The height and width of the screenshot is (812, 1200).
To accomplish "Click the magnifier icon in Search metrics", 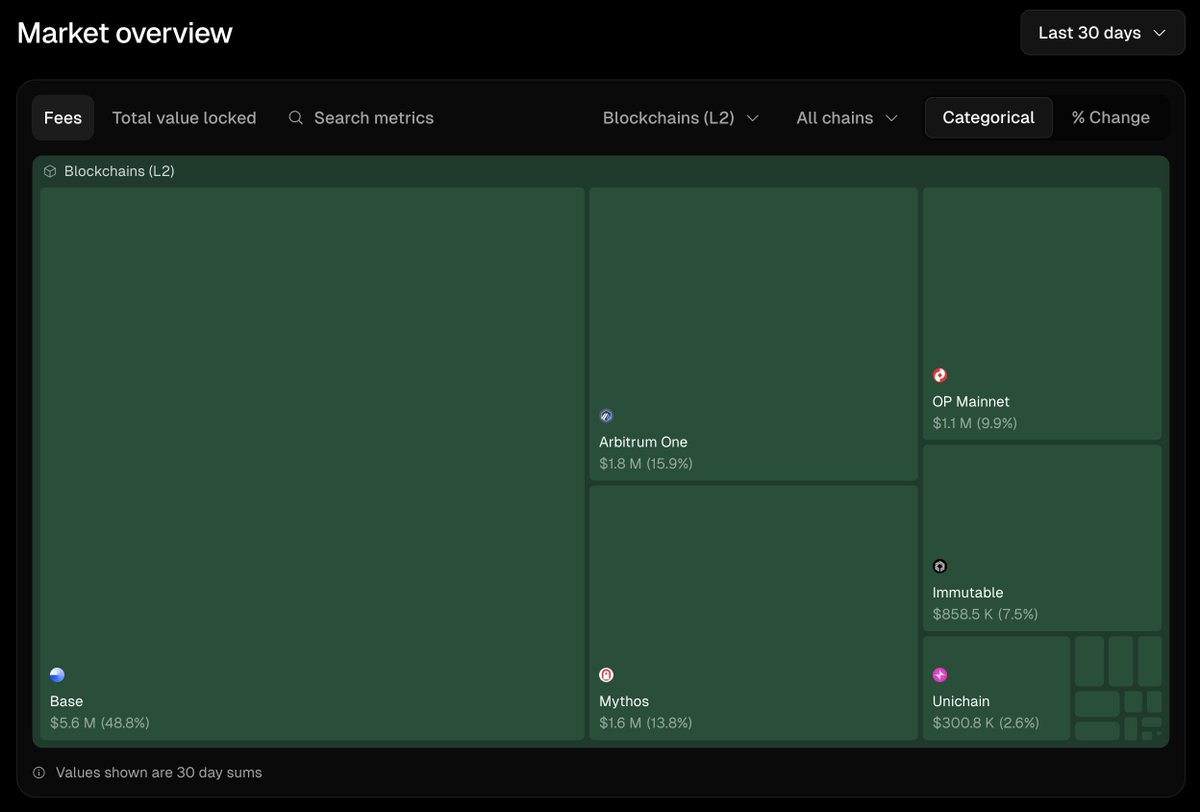I will [296, 118].
